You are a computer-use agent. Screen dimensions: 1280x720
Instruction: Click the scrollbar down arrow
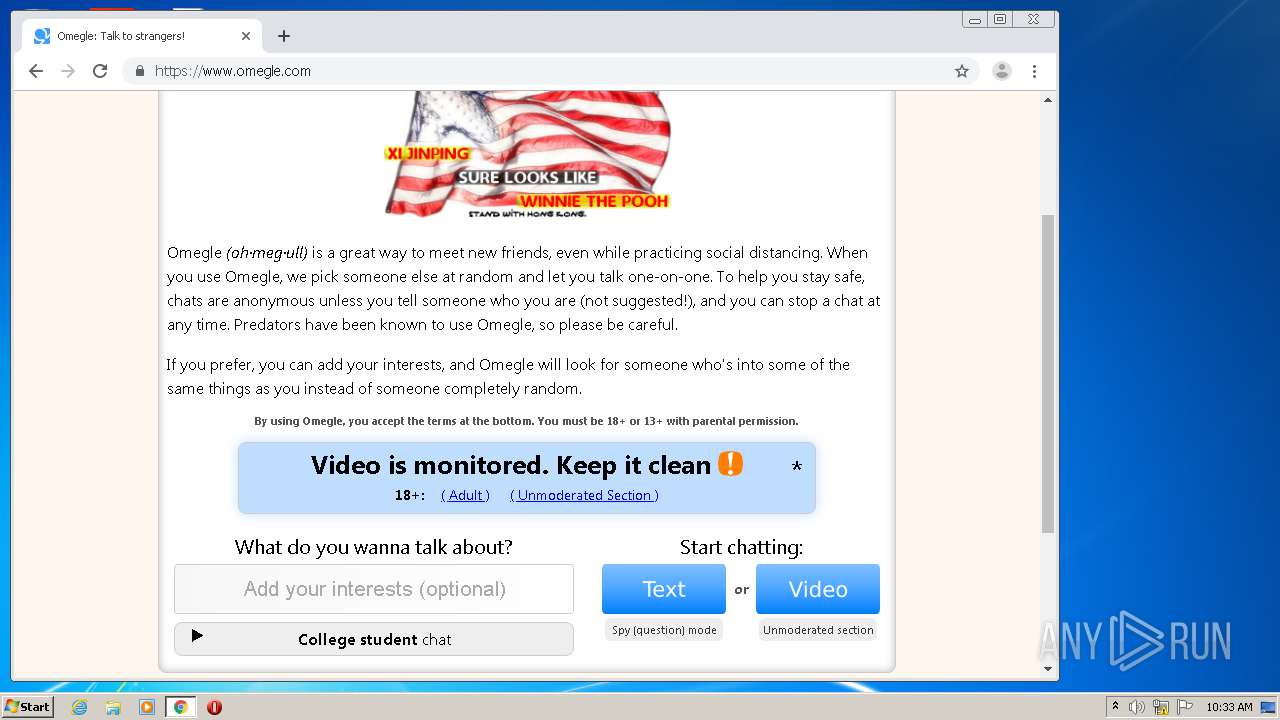coord(1048,669)
